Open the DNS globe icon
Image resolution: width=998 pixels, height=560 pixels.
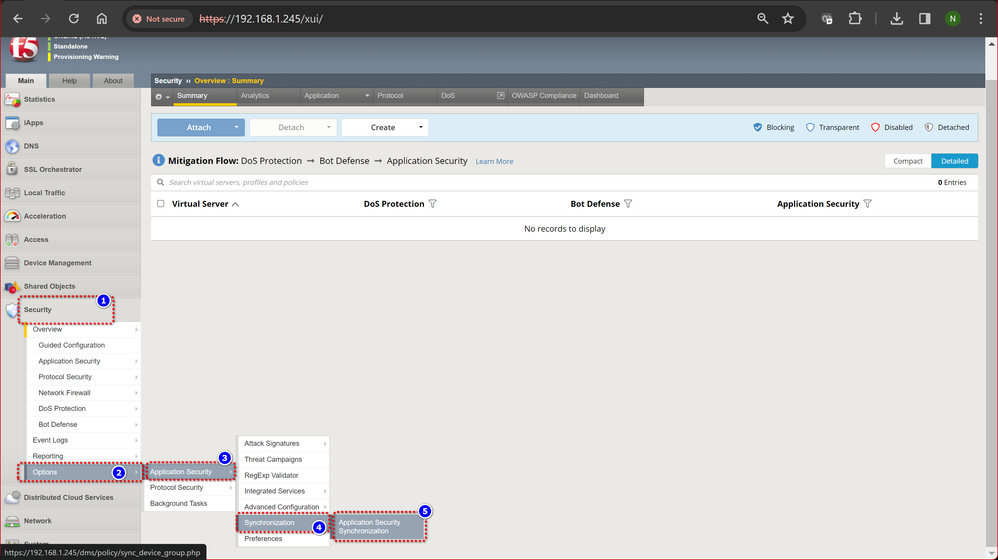pos(12,147)
